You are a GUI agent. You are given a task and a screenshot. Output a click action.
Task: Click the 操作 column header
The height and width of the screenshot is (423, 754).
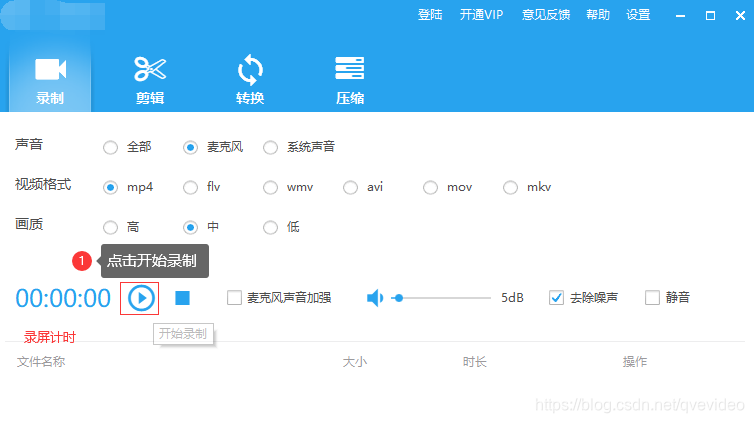click(x=635, y=361)
